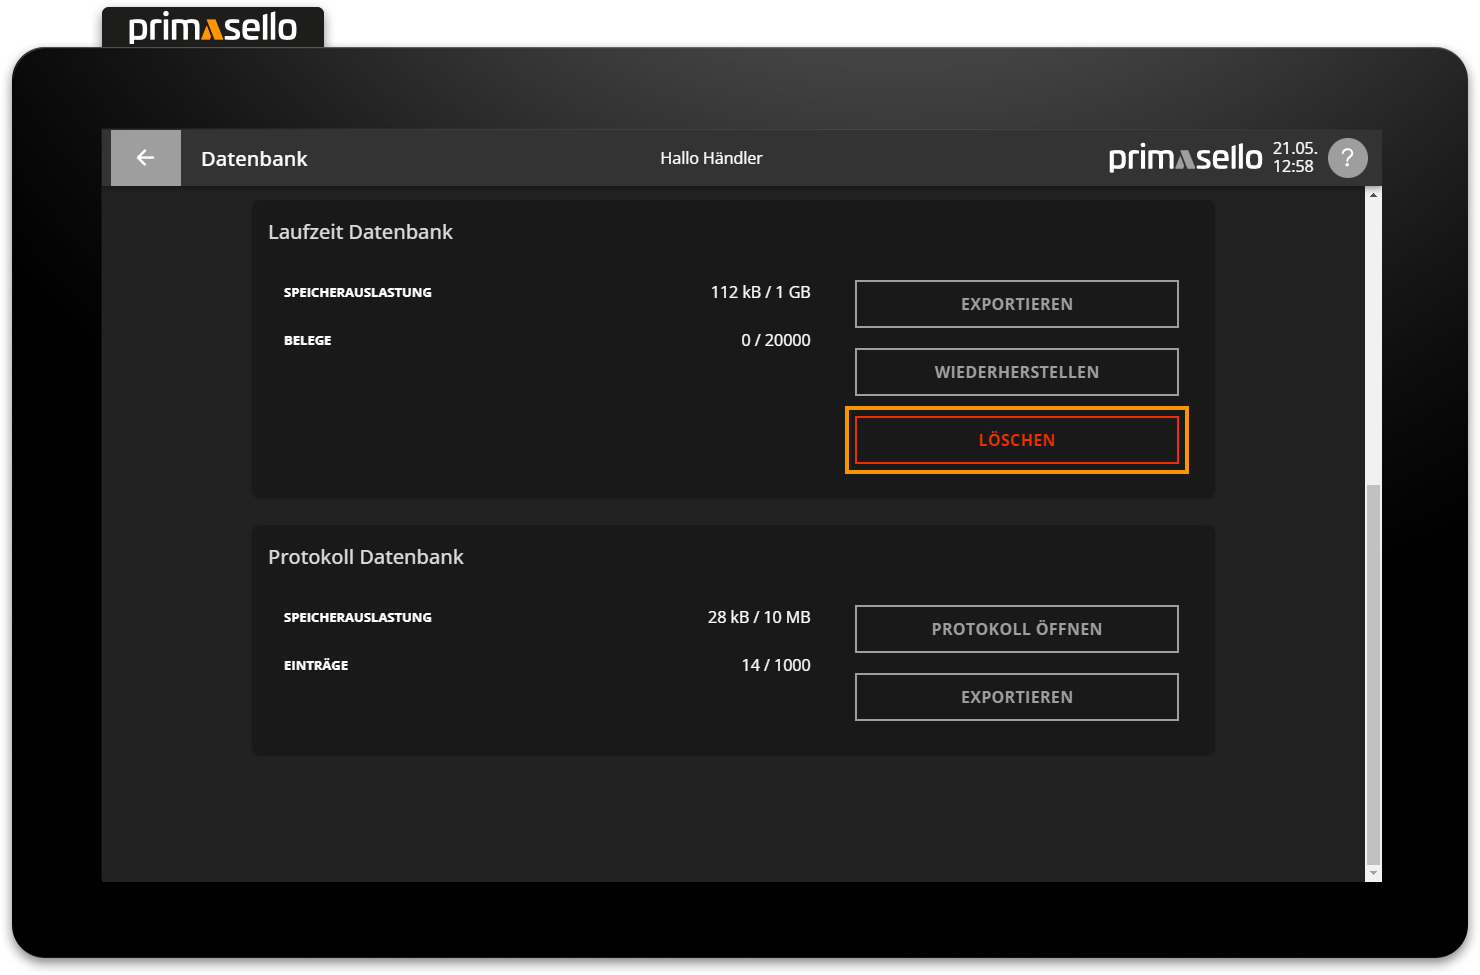Click the vertical scrollbar thumb
Viewport: 1480px width, 975px height.
point(1373,670)
